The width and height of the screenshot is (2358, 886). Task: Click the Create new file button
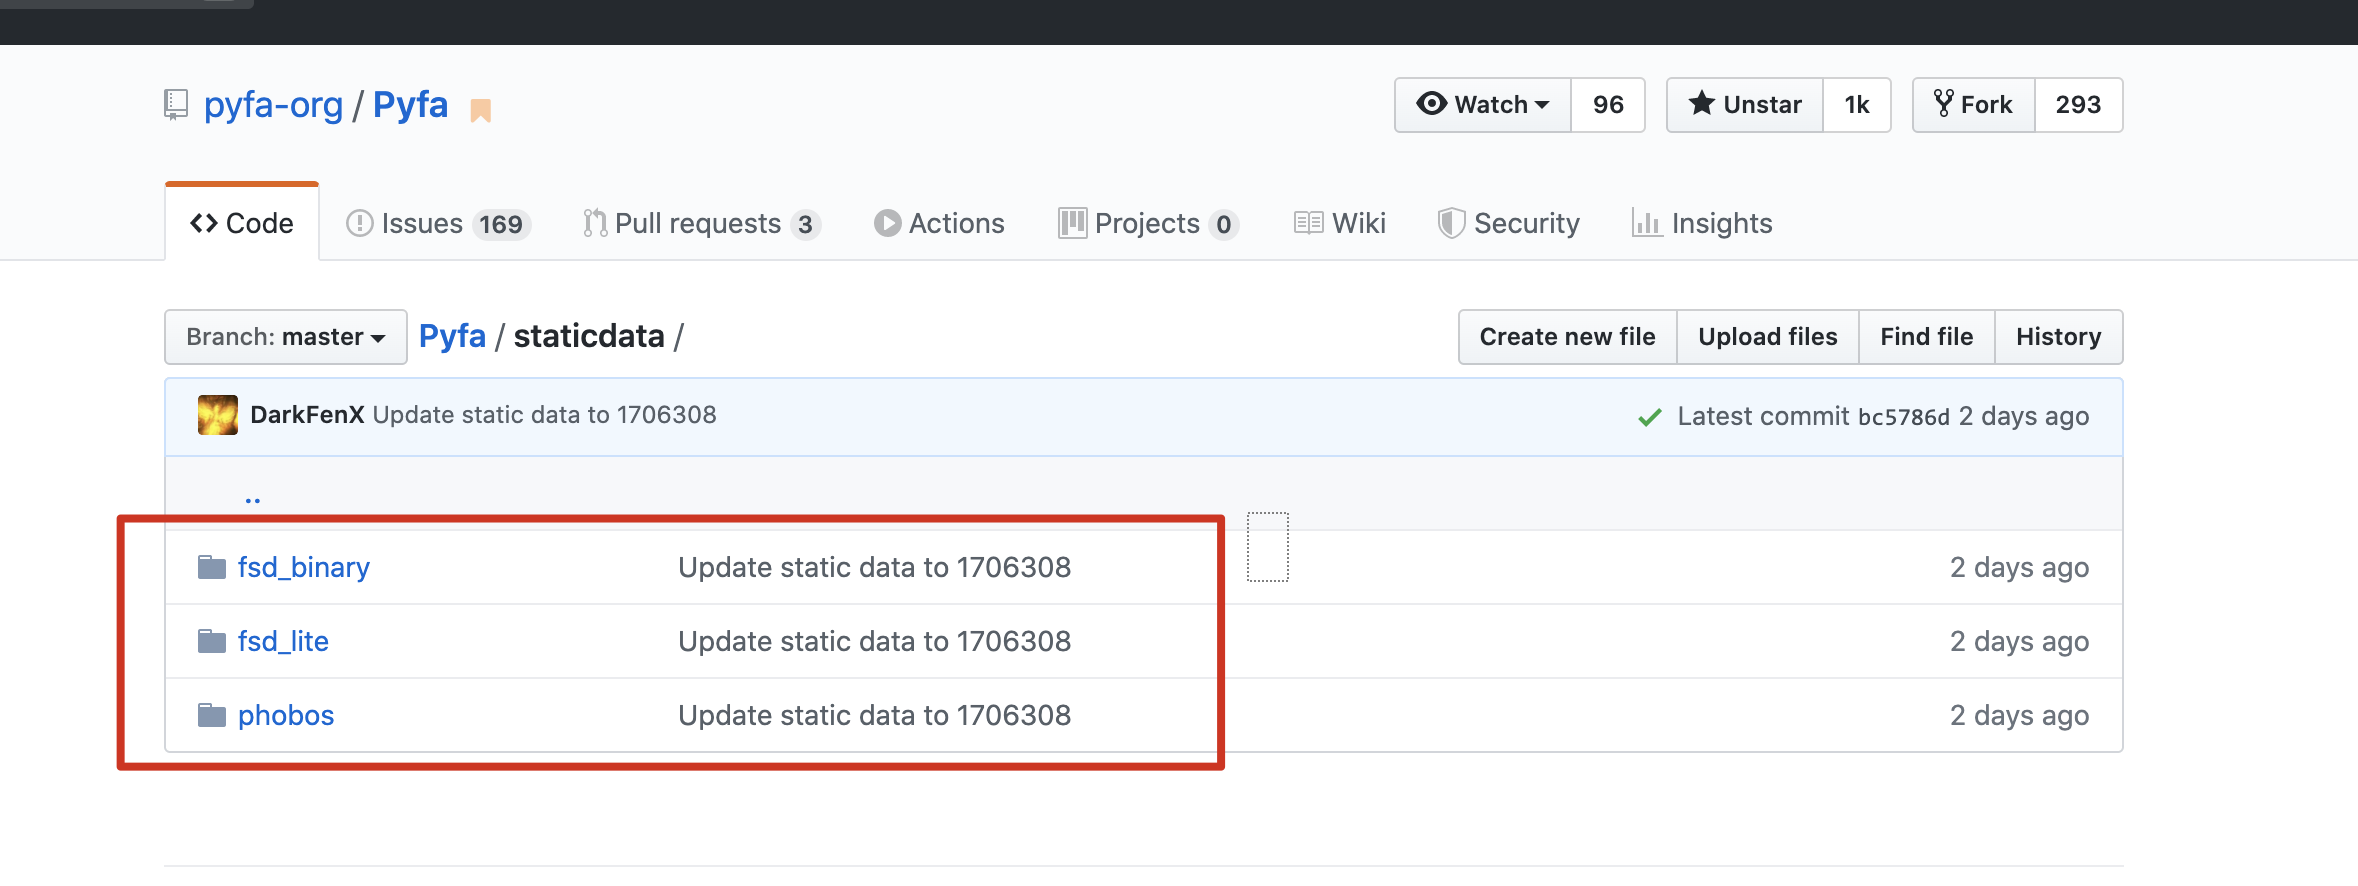click(x=1568, y=337)
